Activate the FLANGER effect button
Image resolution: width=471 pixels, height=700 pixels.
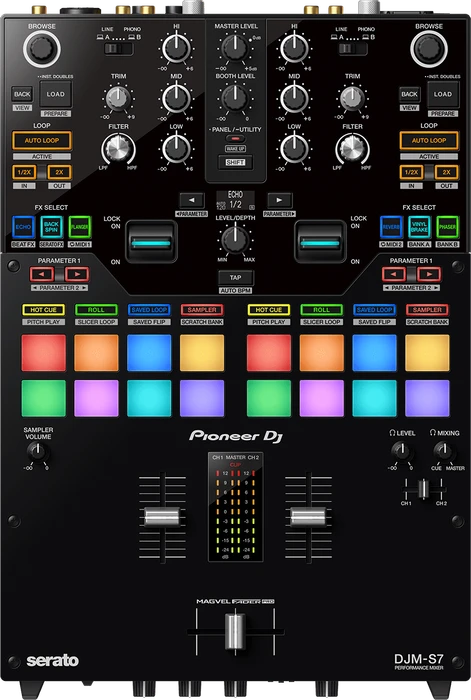point(80,227)
